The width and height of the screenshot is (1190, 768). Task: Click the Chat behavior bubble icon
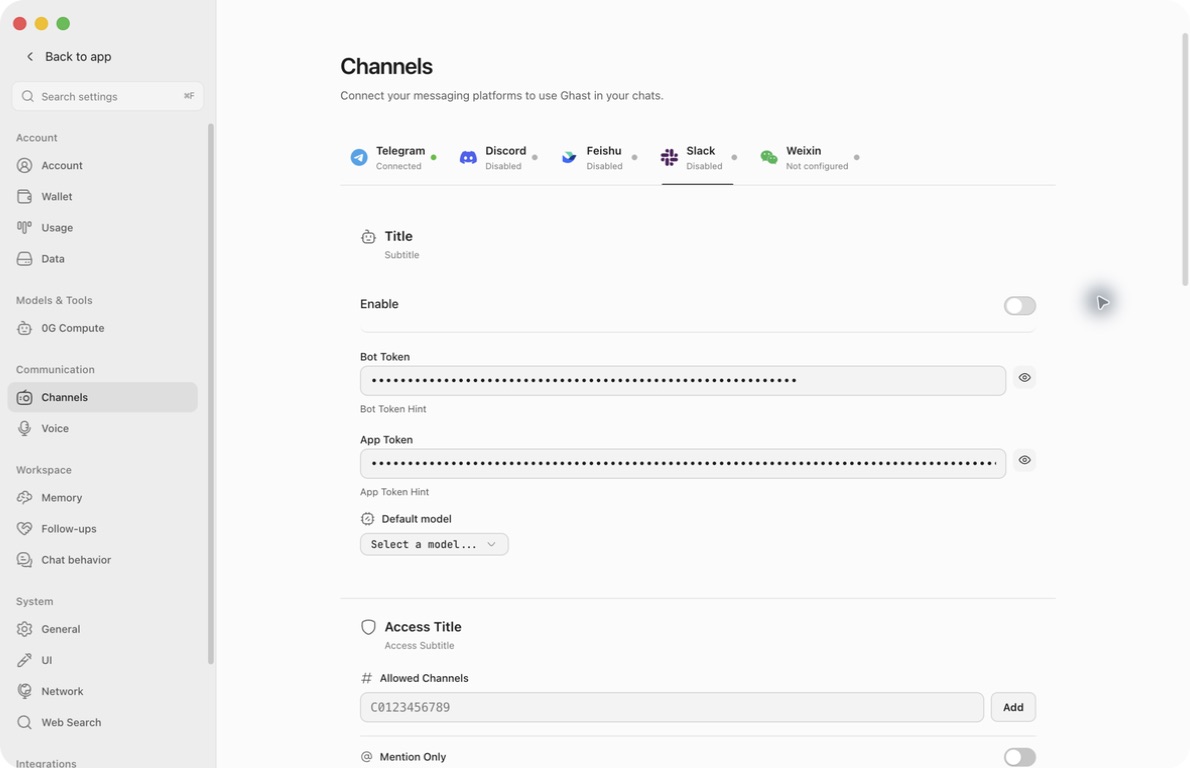point(24,560)
